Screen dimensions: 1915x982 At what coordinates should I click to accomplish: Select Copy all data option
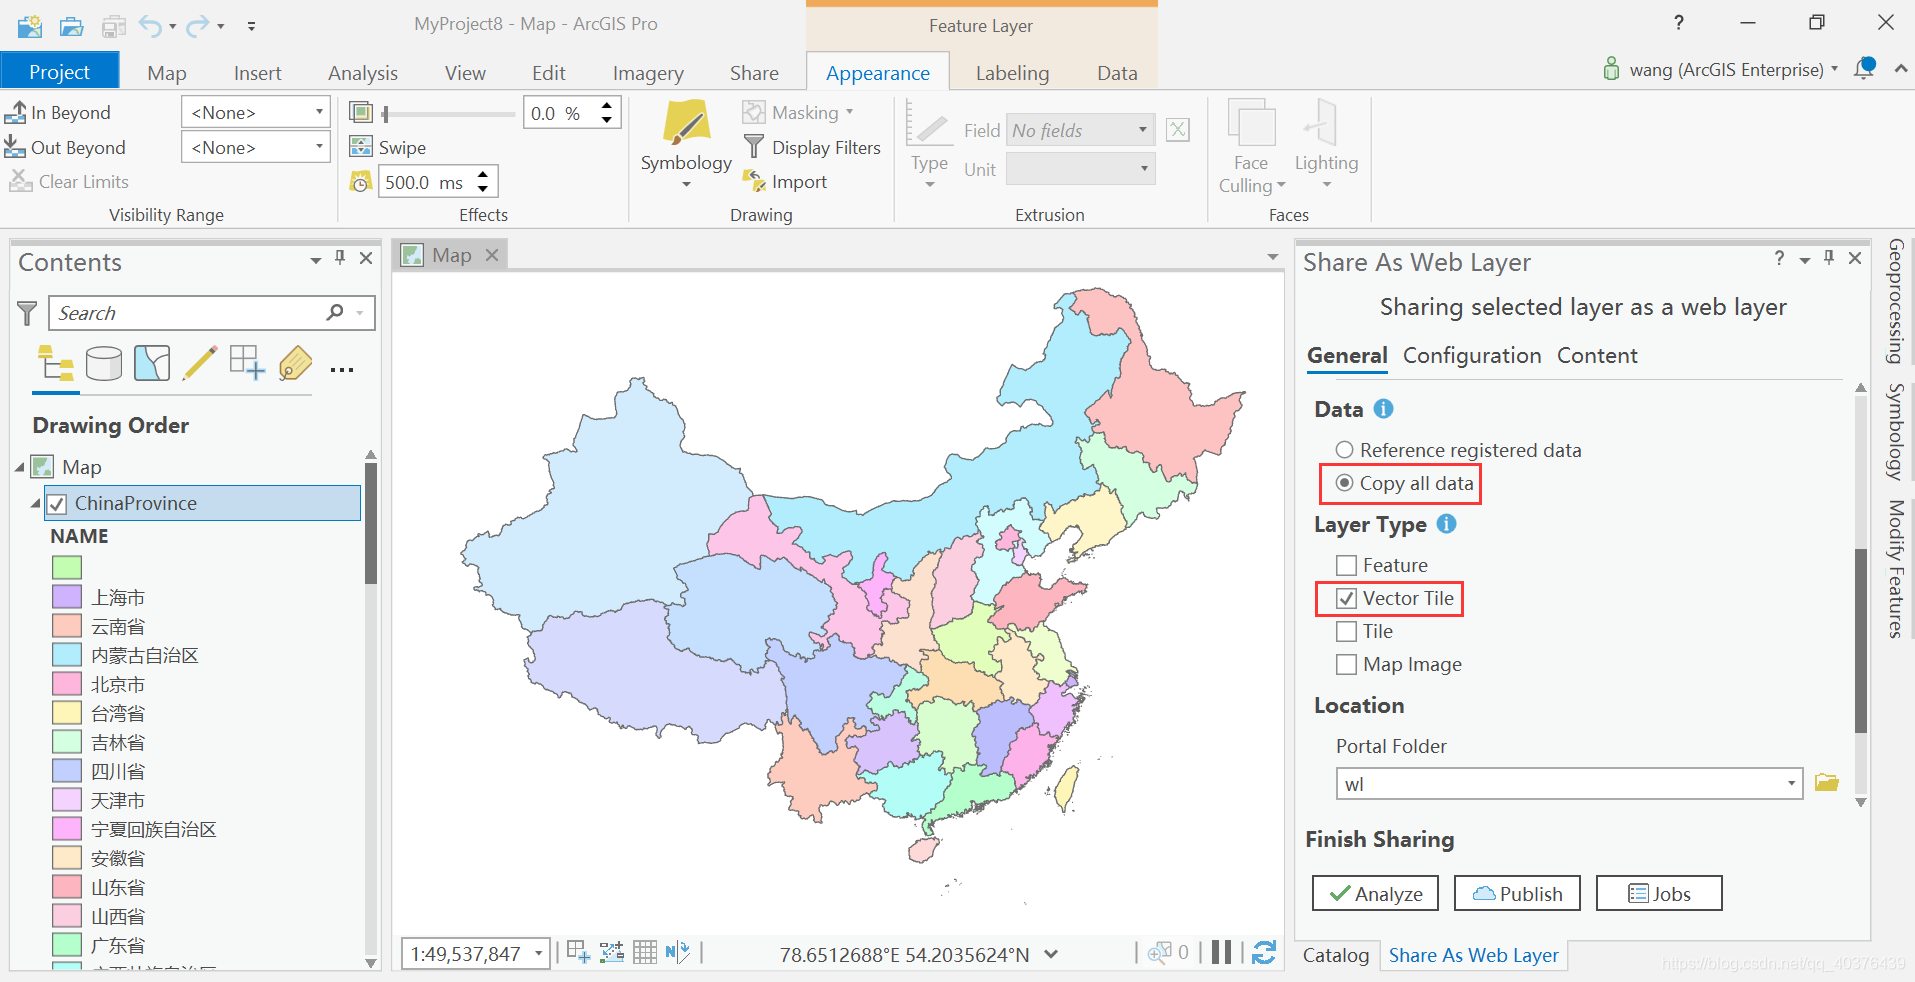[x=1405, y=483]
